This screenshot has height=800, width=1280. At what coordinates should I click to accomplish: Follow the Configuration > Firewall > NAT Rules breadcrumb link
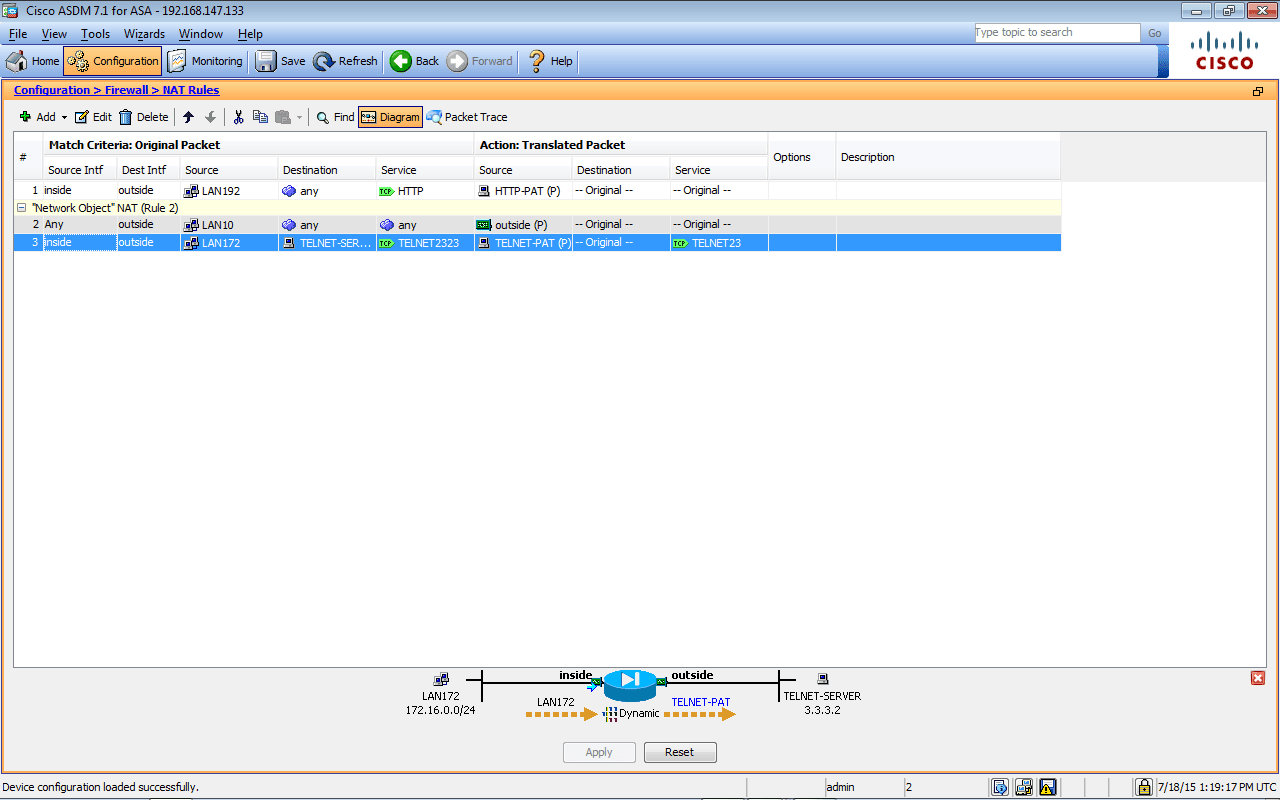coord(116,90)
